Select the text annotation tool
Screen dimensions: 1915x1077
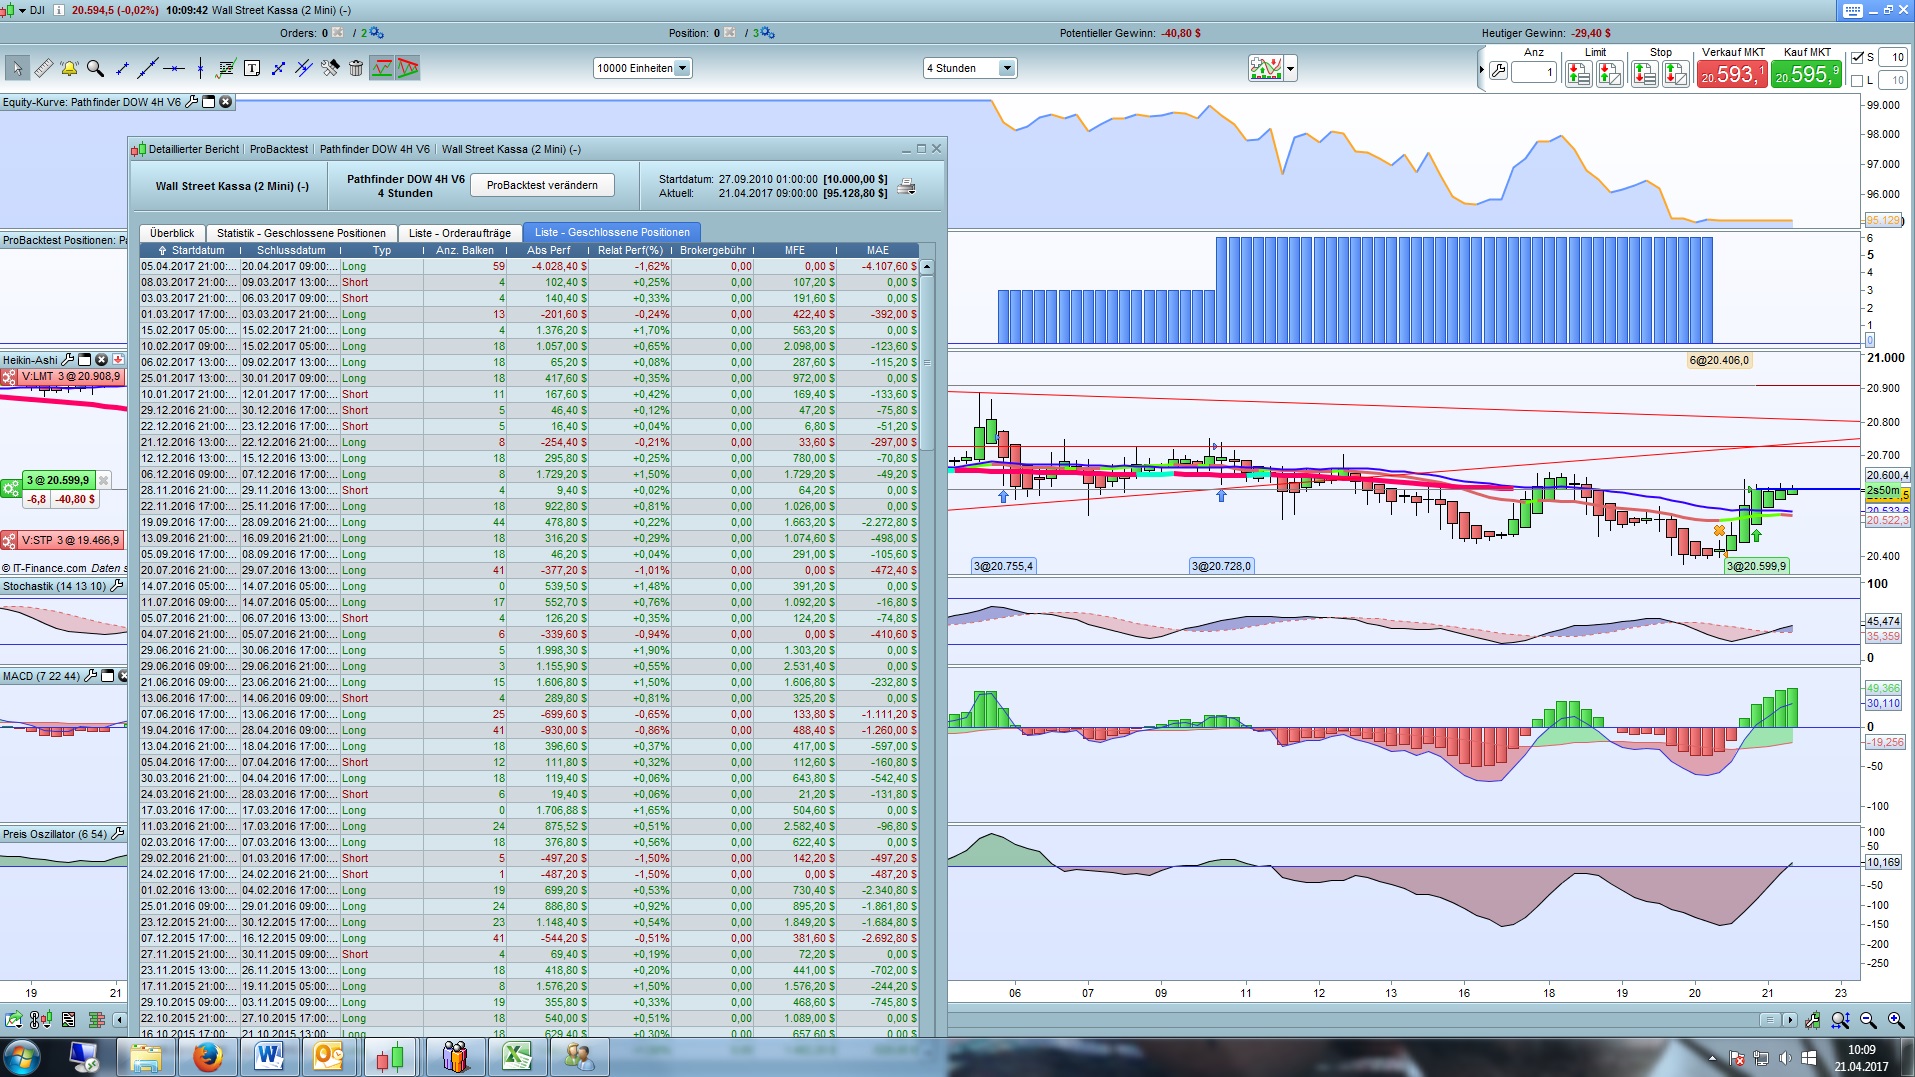pos(252,68)
